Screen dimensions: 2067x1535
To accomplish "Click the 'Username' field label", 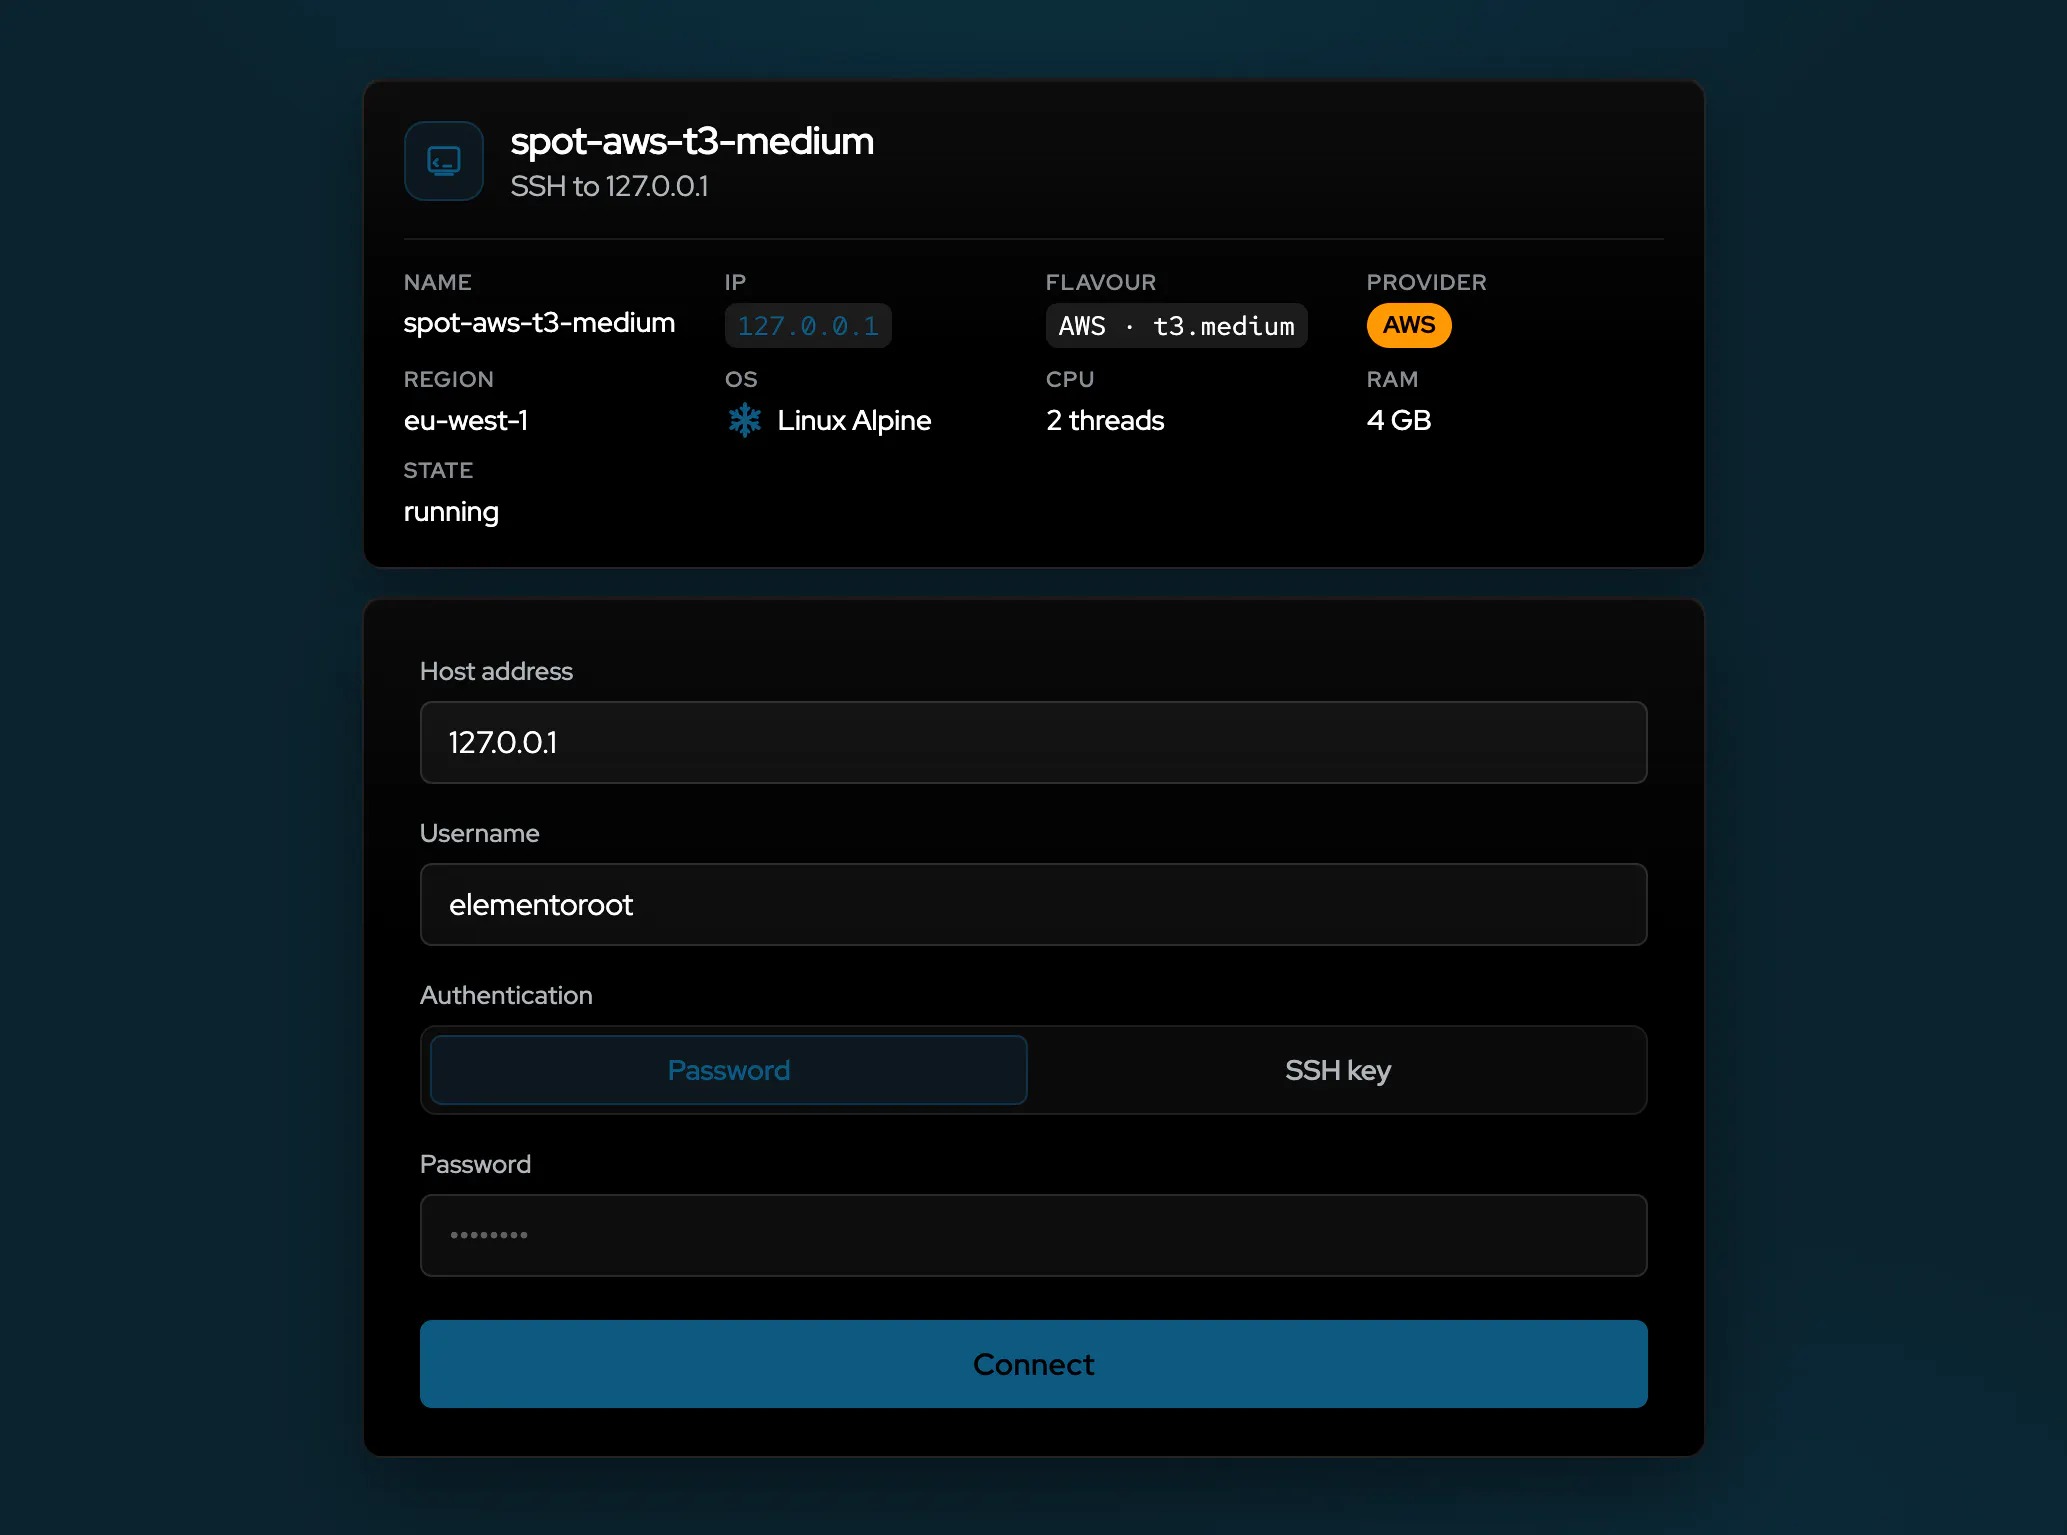I will [479, 834].
